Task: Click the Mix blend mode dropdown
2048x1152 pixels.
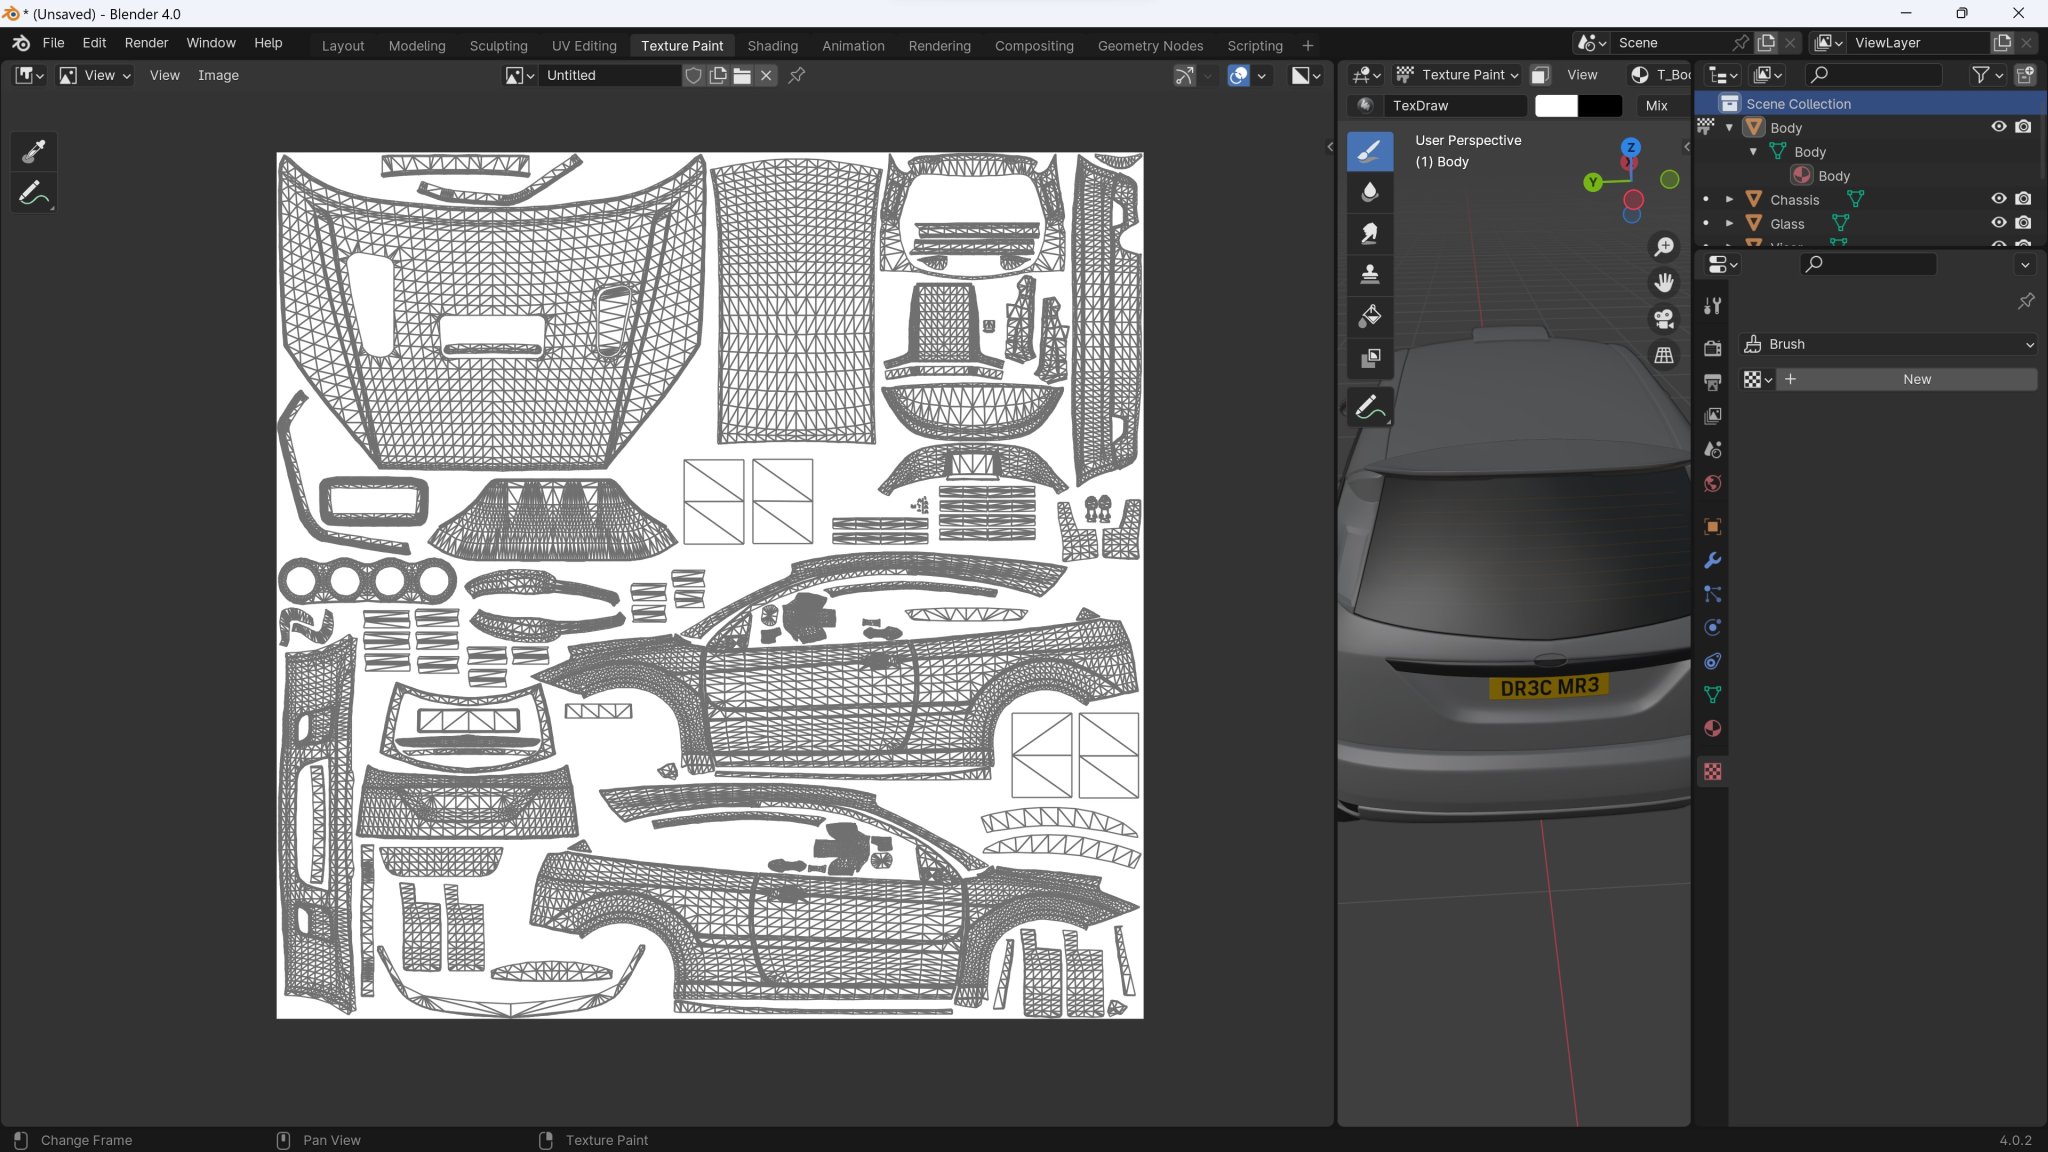Action: click(1658, 104)
